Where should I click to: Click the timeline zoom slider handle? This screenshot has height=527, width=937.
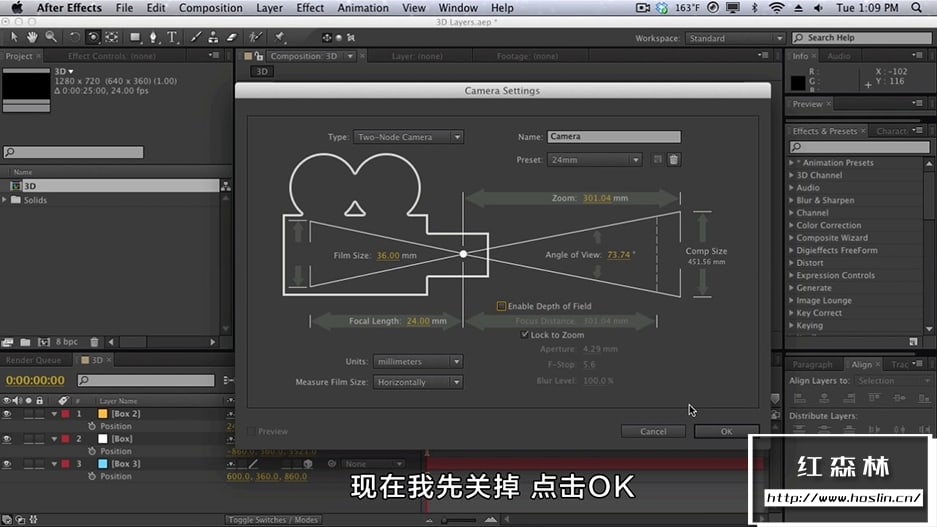point(444,520)
